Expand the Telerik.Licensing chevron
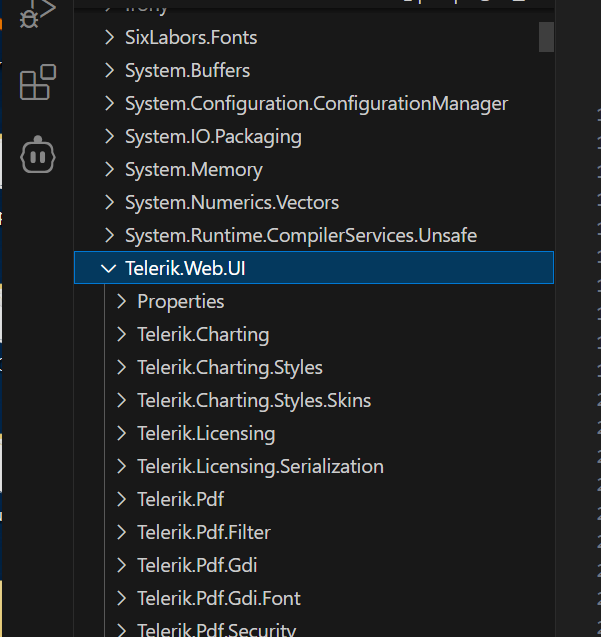This screenshot has width=601, height=637. point(121,433)
